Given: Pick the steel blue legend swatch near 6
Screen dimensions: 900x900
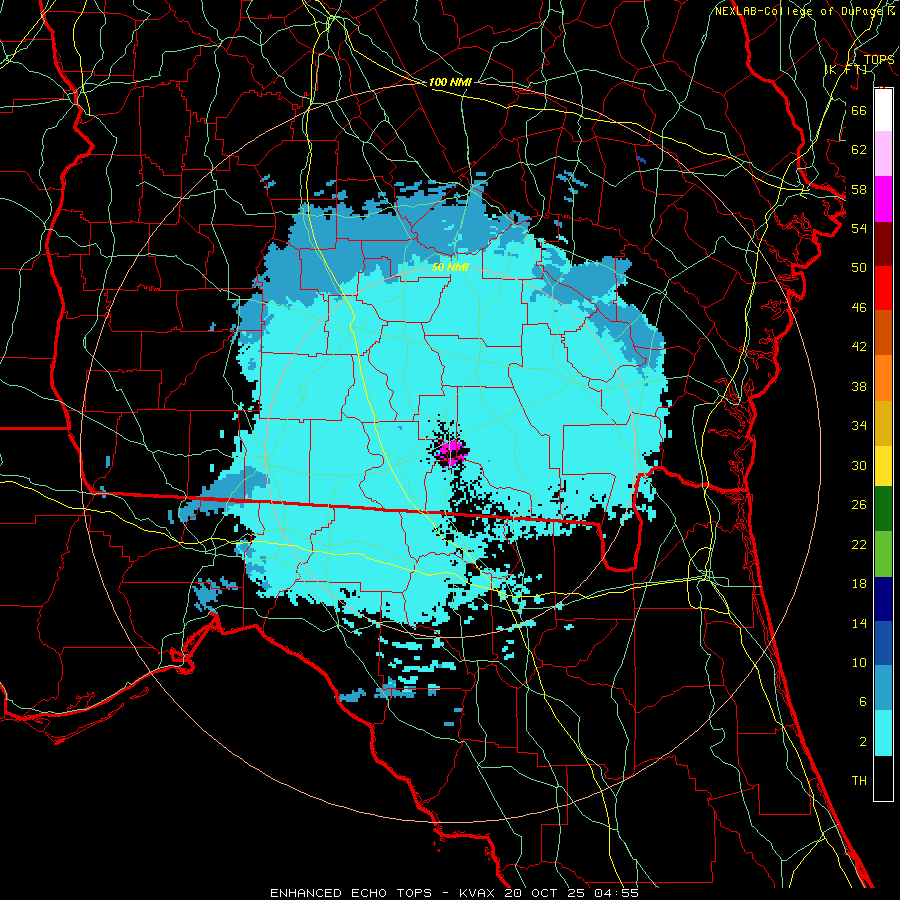Looking at the screenshot, I should tap(883, 688).
